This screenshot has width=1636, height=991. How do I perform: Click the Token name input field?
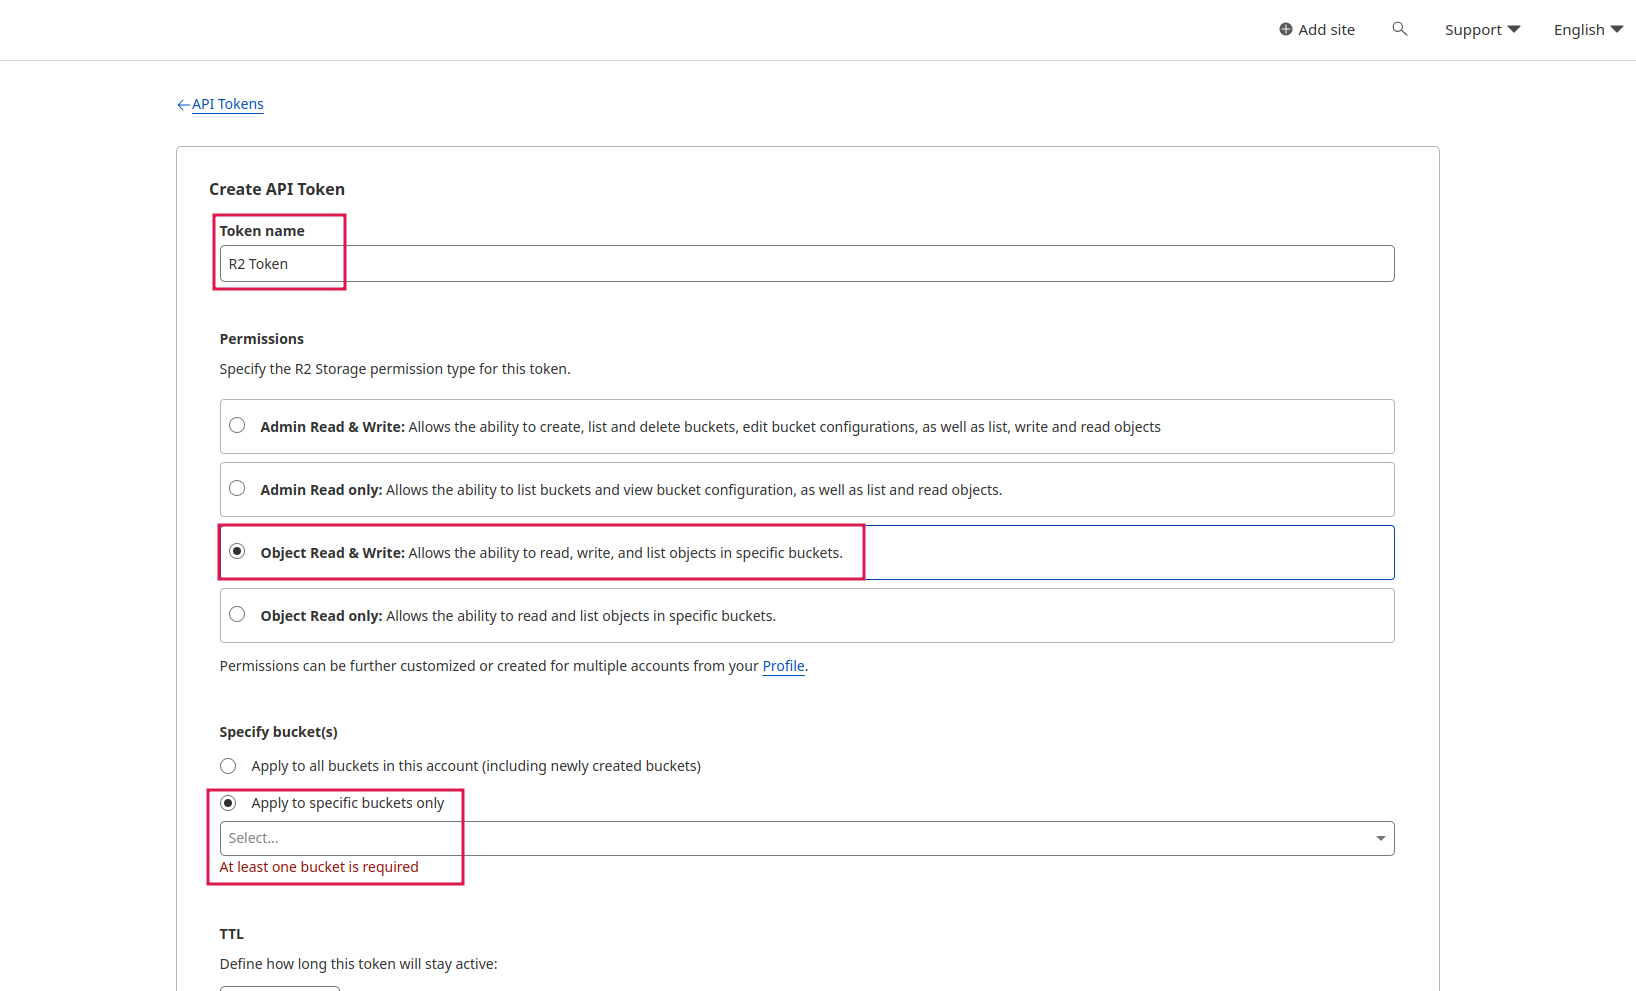[806, 264]
